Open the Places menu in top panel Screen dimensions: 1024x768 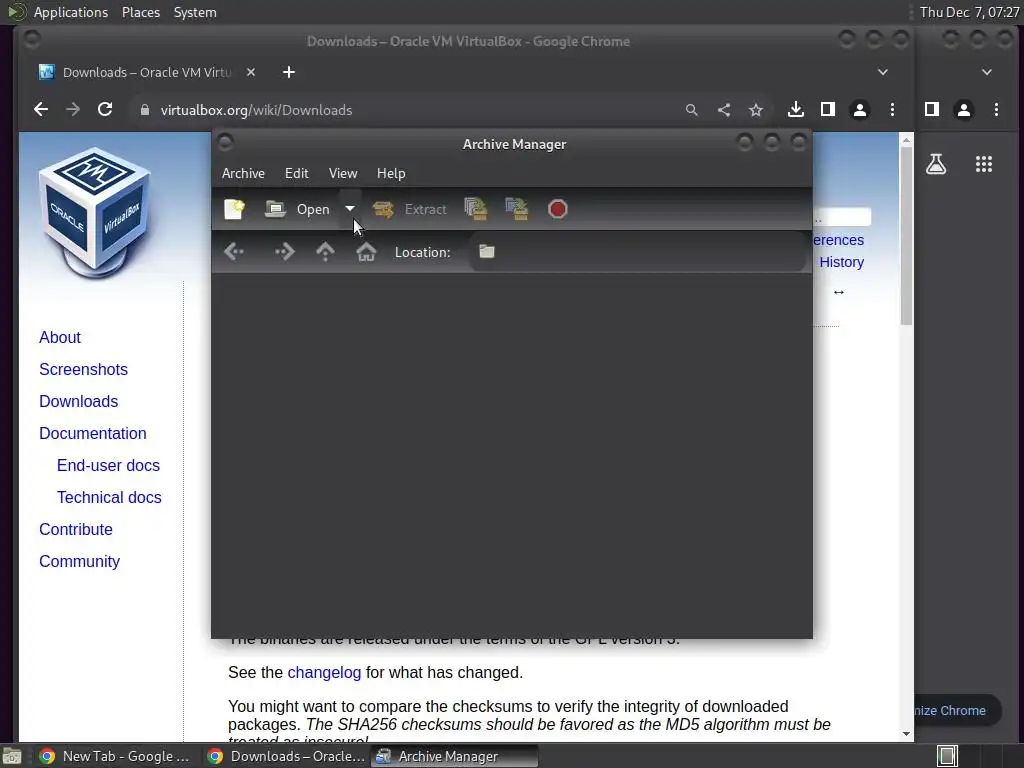(x=141, y=12)
